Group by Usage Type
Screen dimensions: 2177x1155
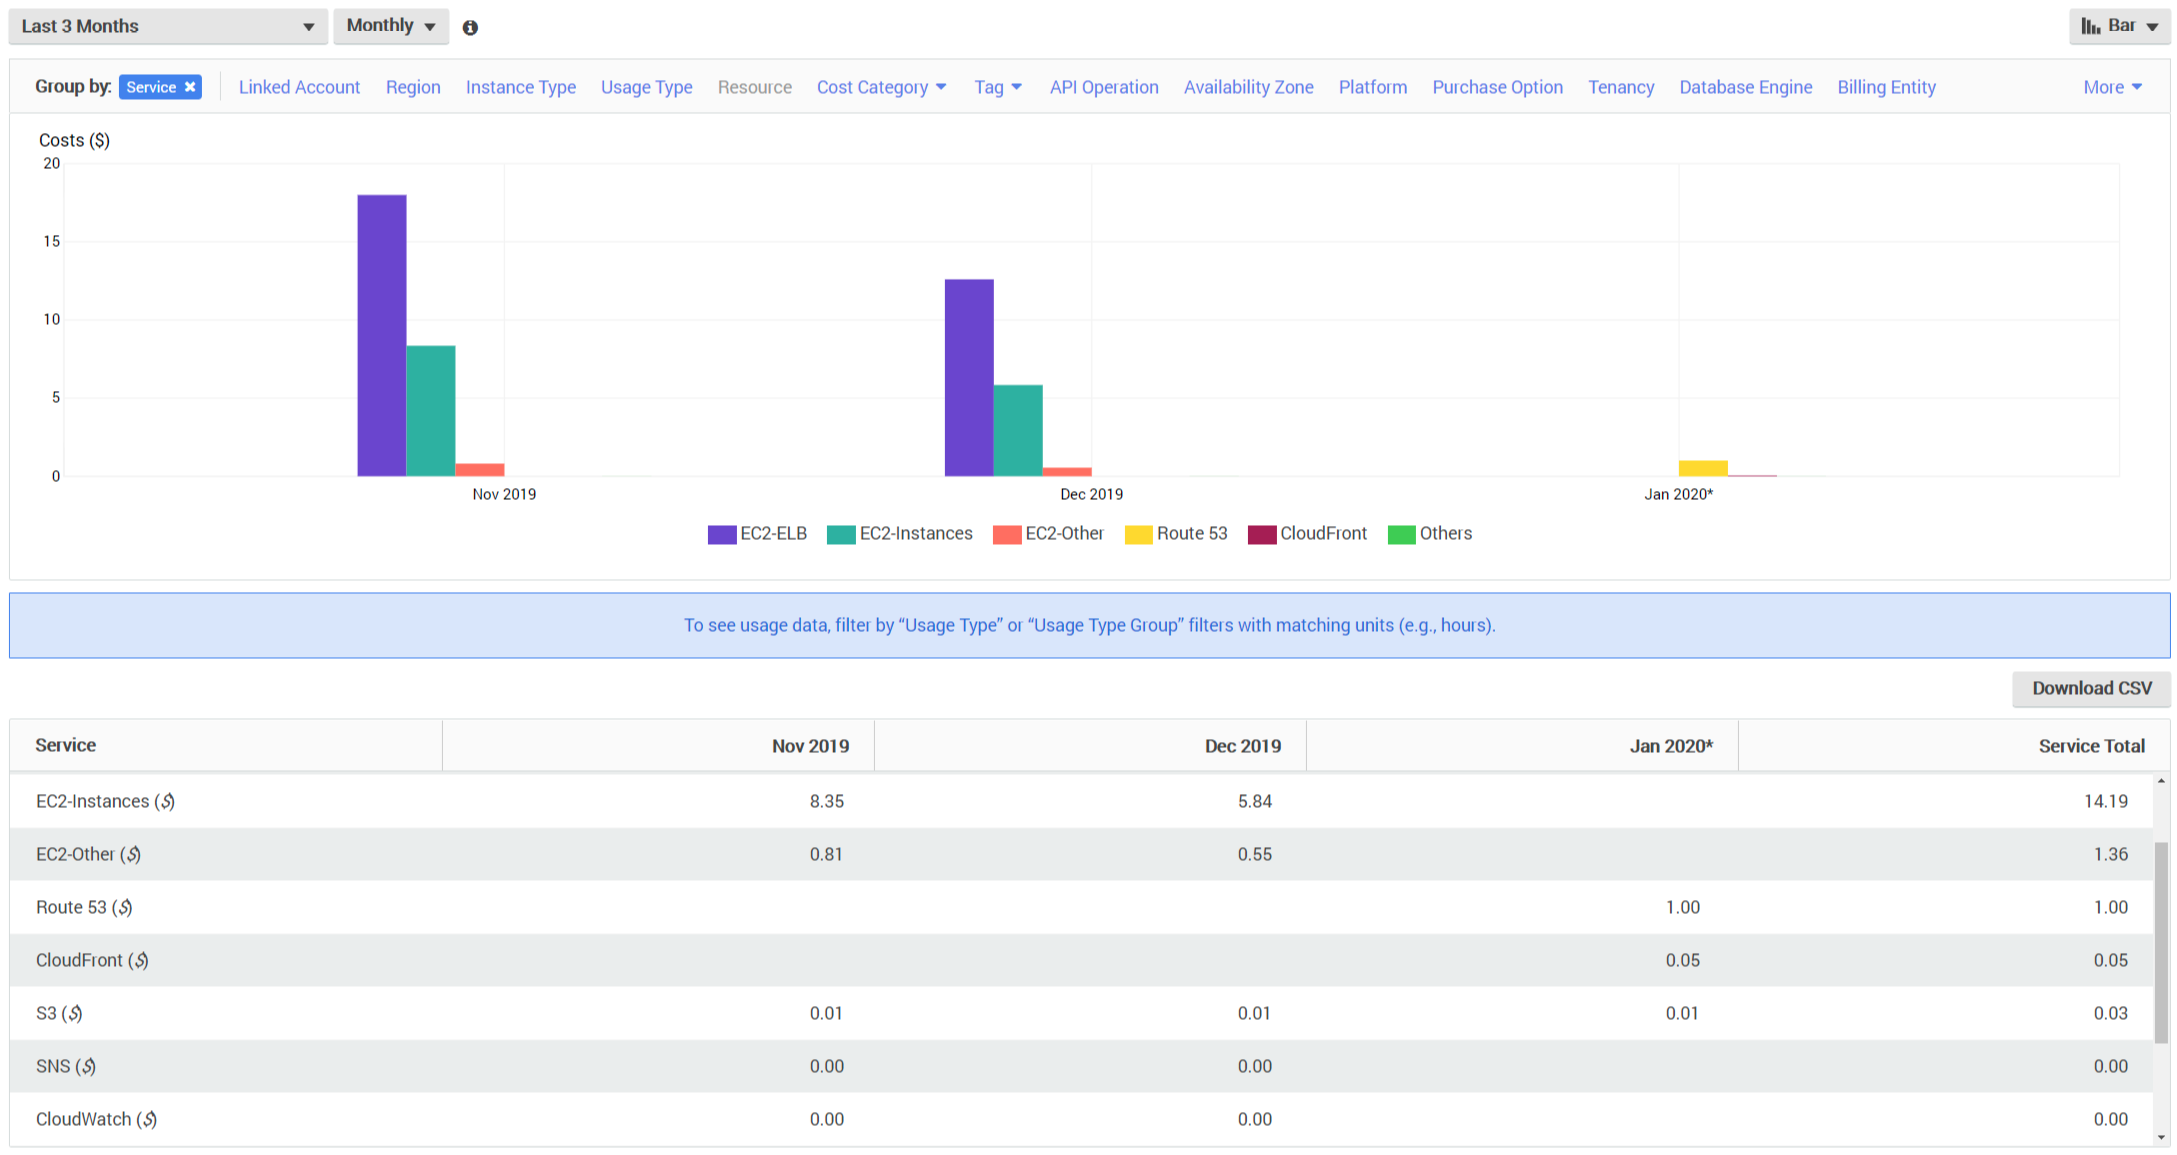(646, 87)
